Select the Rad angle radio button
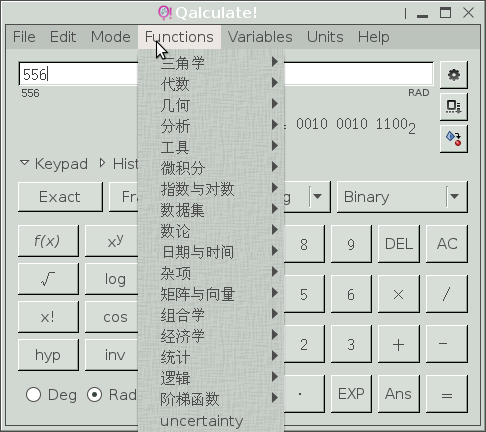486x432 pixels. tap(95, 395)
